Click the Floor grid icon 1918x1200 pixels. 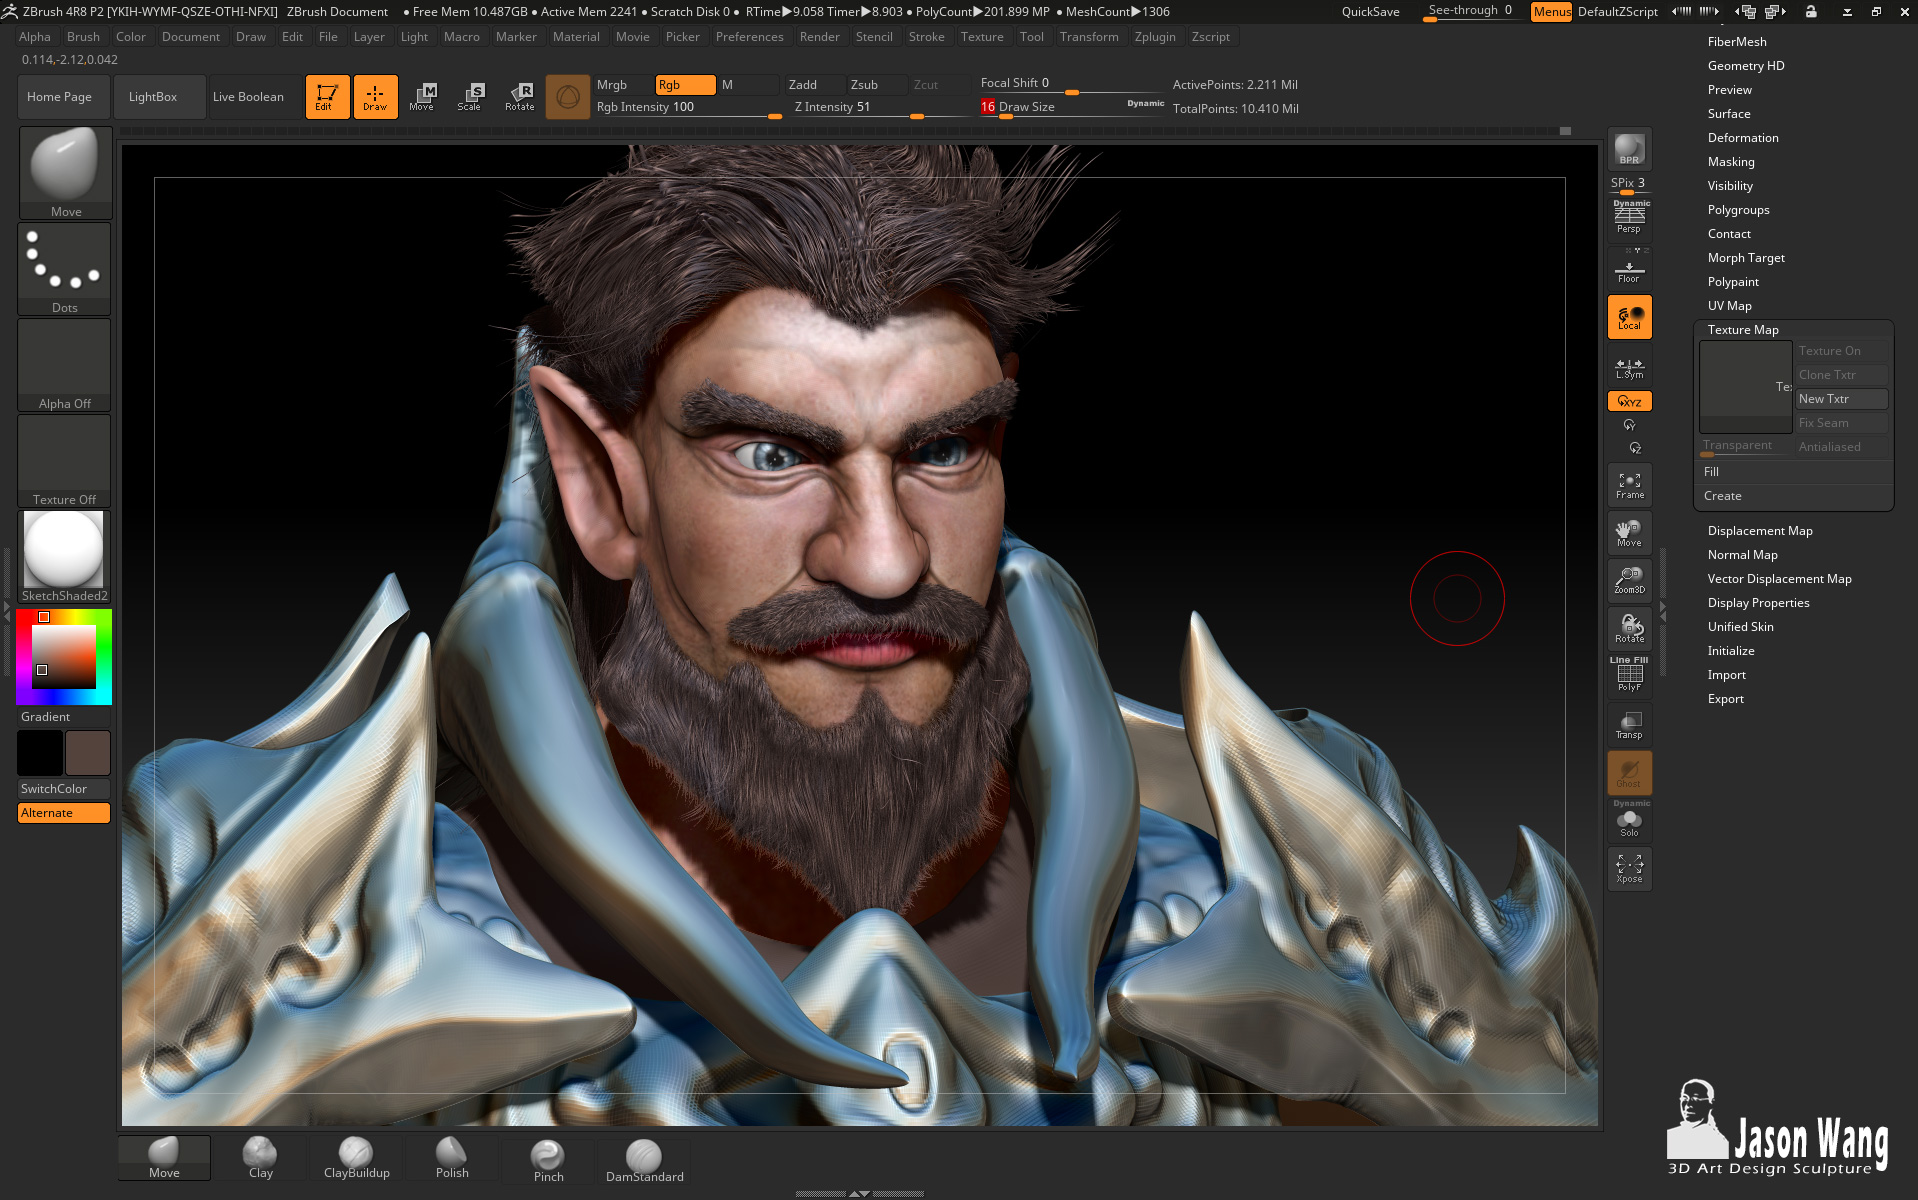[1629, 271]
